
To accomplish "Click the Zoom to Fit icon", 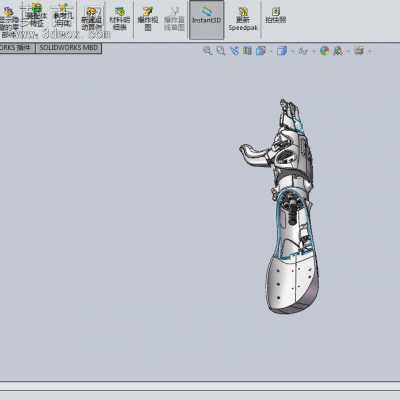I will [207, 51].
